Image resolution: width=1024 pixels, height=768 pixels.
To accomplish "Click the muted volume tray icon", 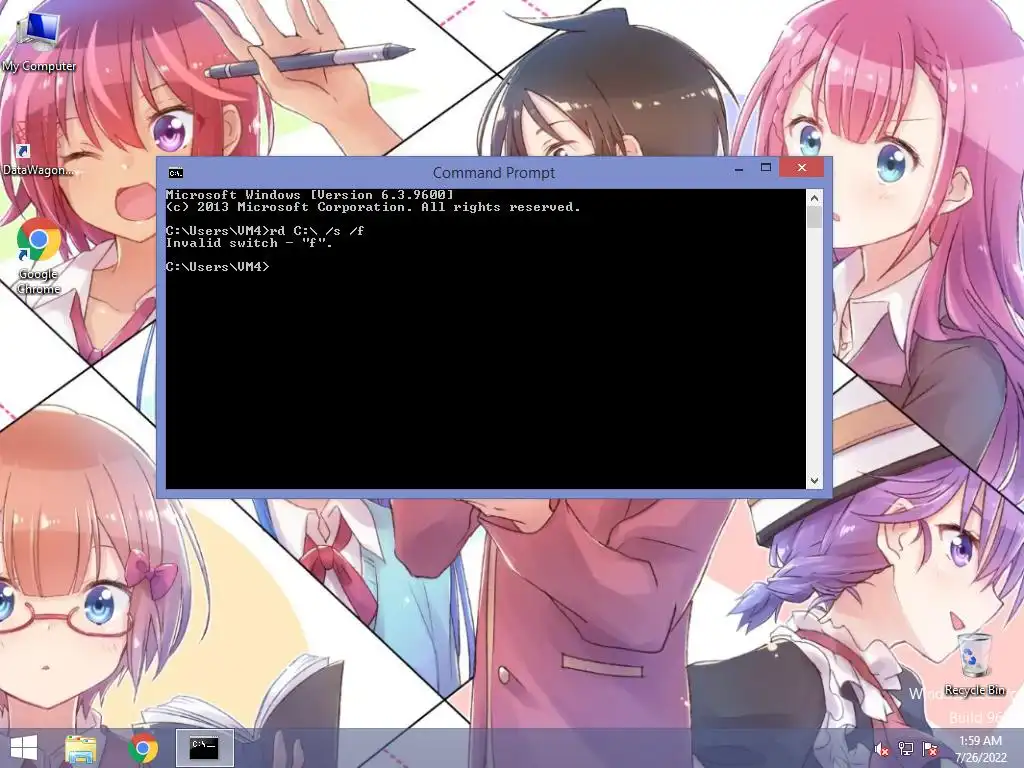I will pos(882,749).
